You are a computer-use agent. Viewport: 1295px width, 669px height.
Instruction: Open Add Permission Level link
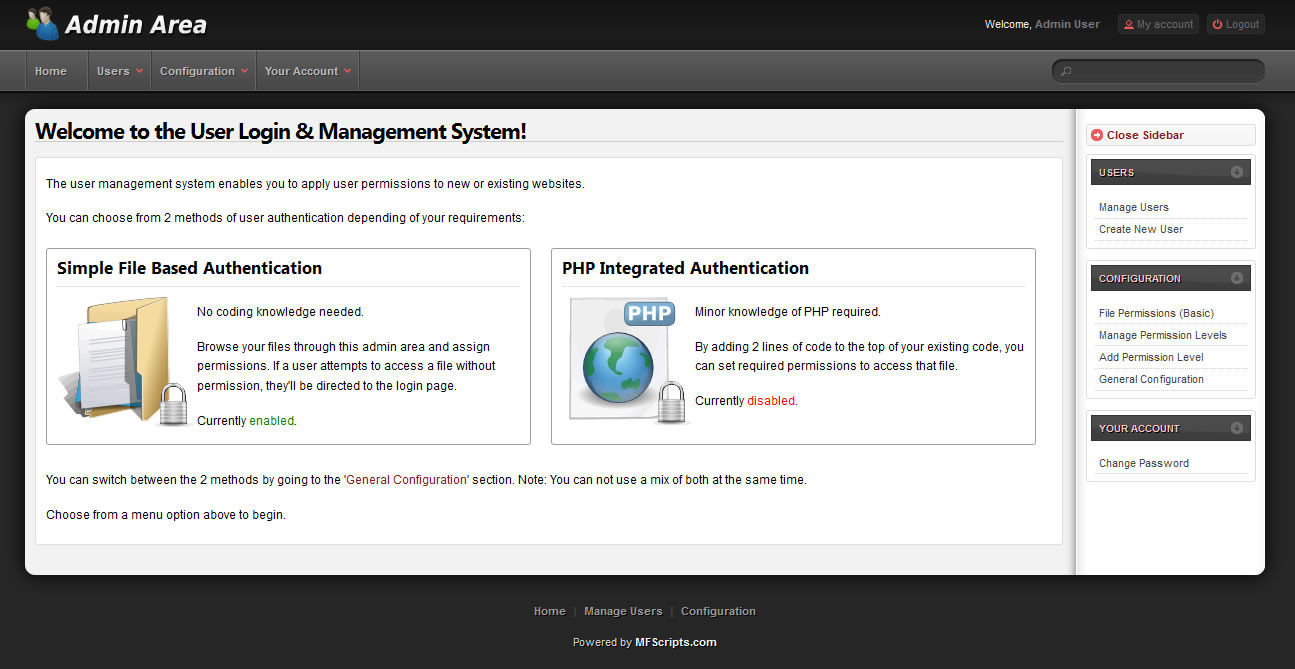[1151, 357]
